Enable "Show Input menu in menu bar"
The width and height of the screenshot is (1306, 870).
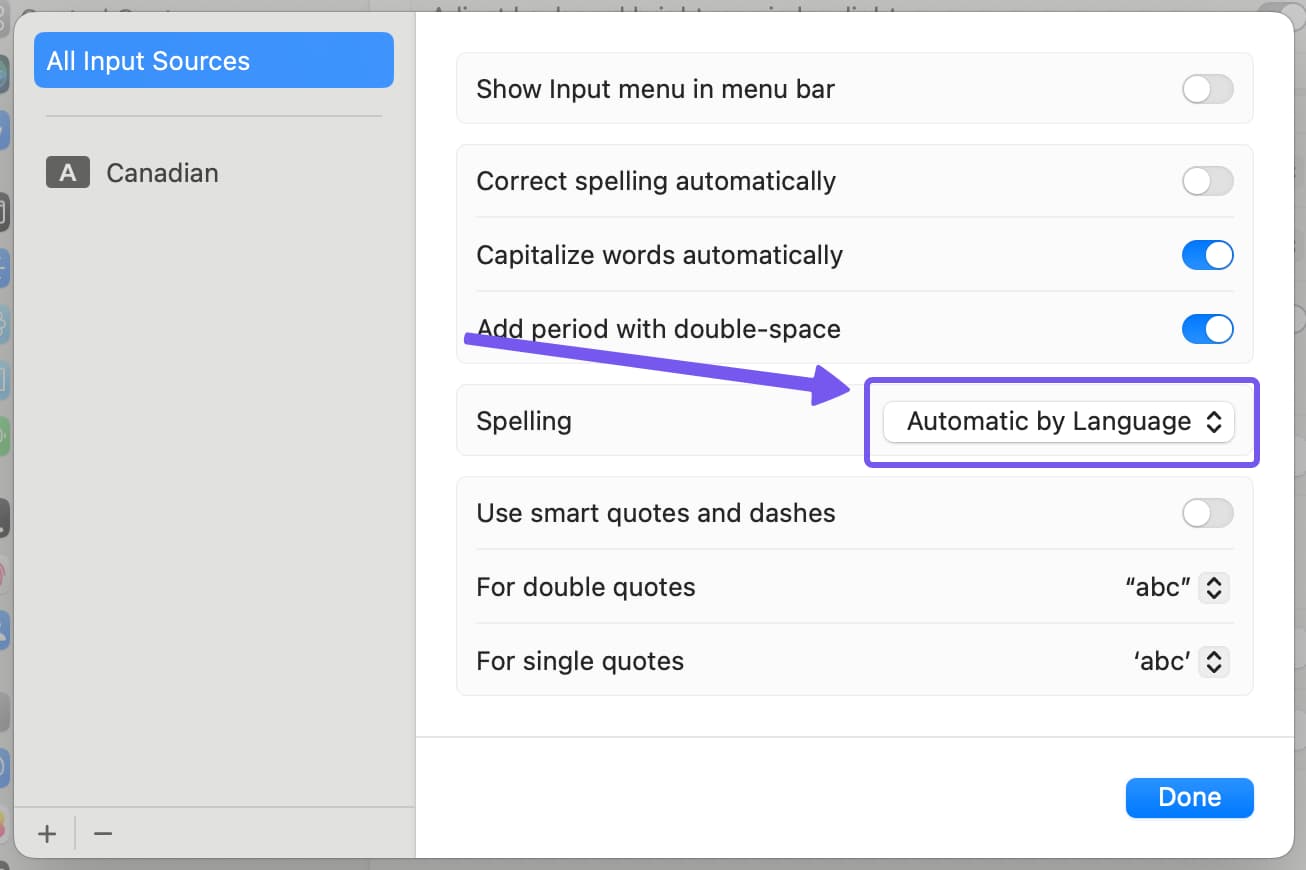coord(1207,89)
